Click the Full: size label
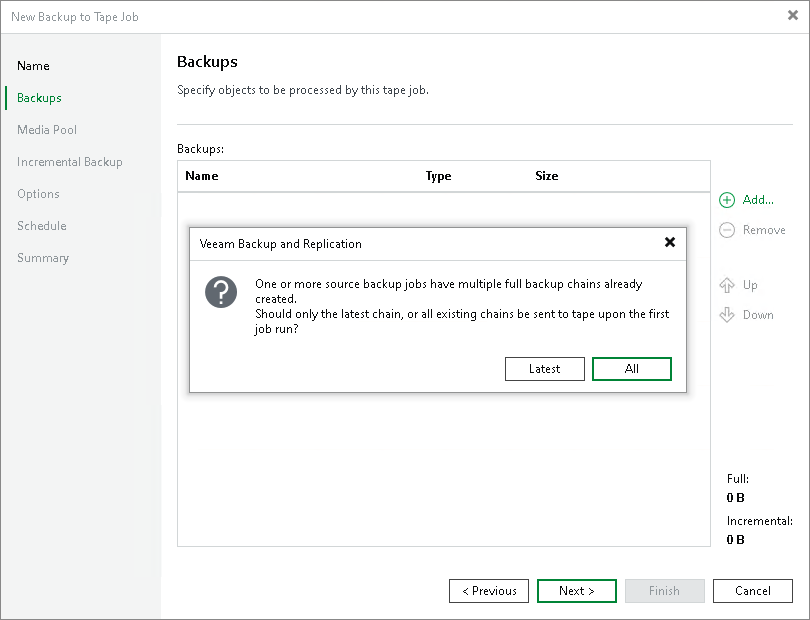The width and height of the screenshot is (810, 620). 738,478
